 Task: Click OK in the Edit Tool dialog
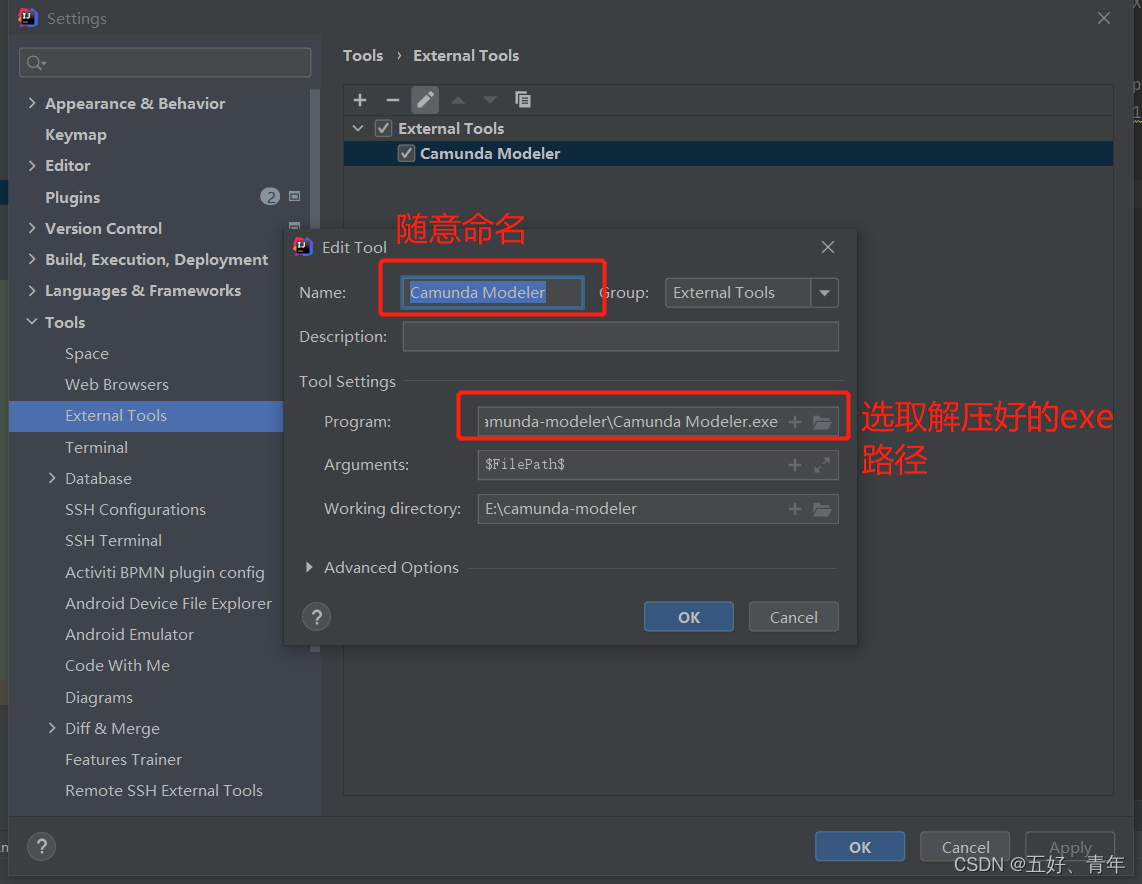[x=688, y=617]
